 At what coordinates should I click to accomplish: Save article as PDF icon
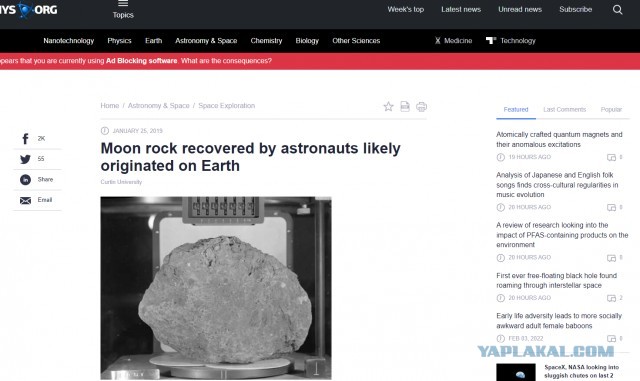[x=405, y=107]
